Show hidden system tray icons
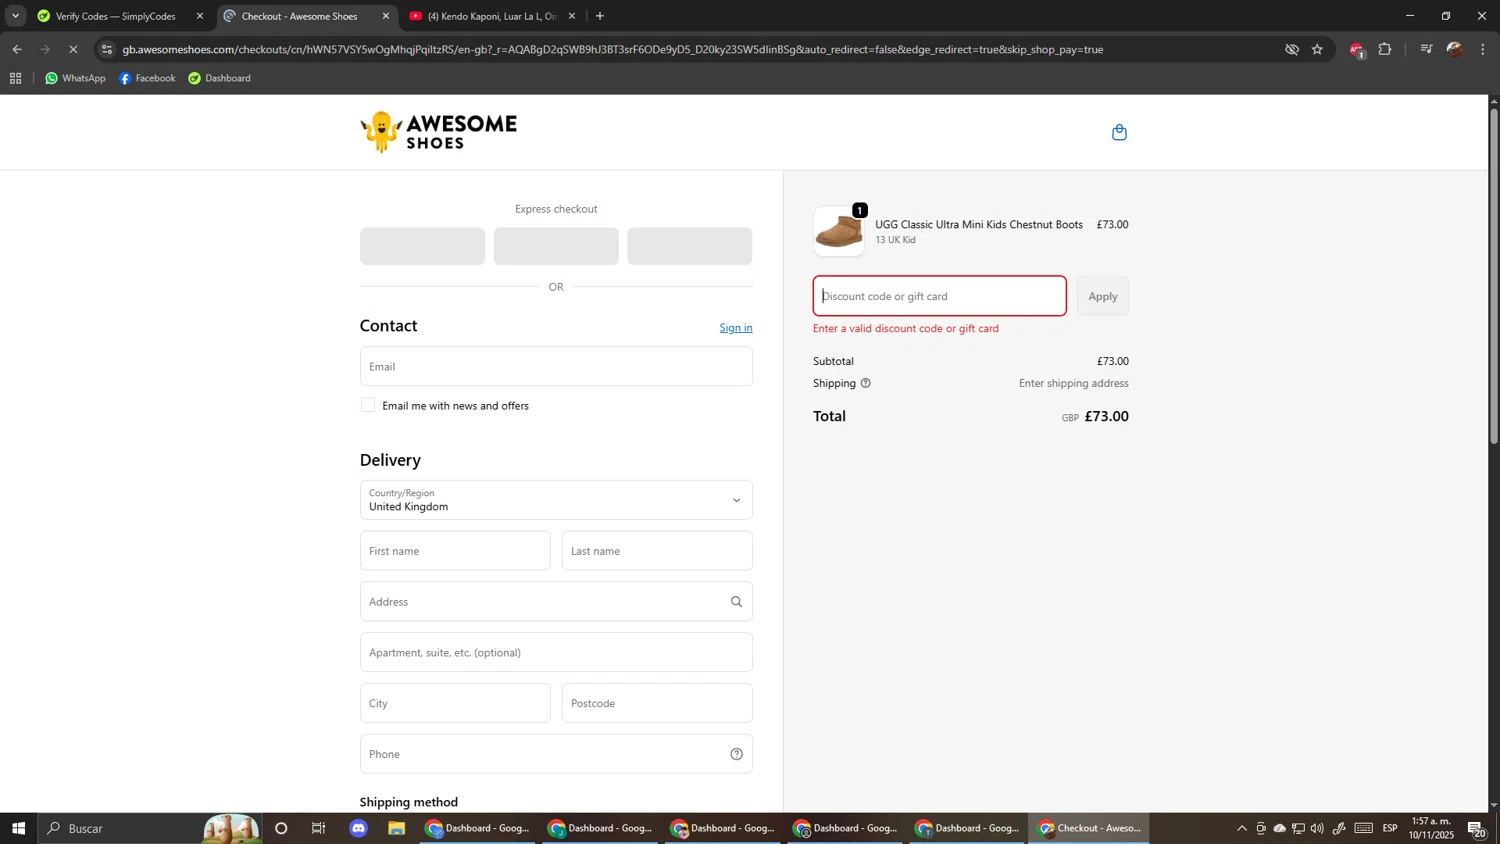Screen dimensions: 1500x844 point(1242,828)
